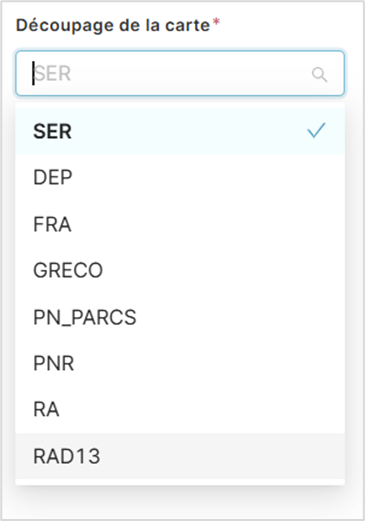
Task: Pick RA from the options list
Action: click(180, 410)
